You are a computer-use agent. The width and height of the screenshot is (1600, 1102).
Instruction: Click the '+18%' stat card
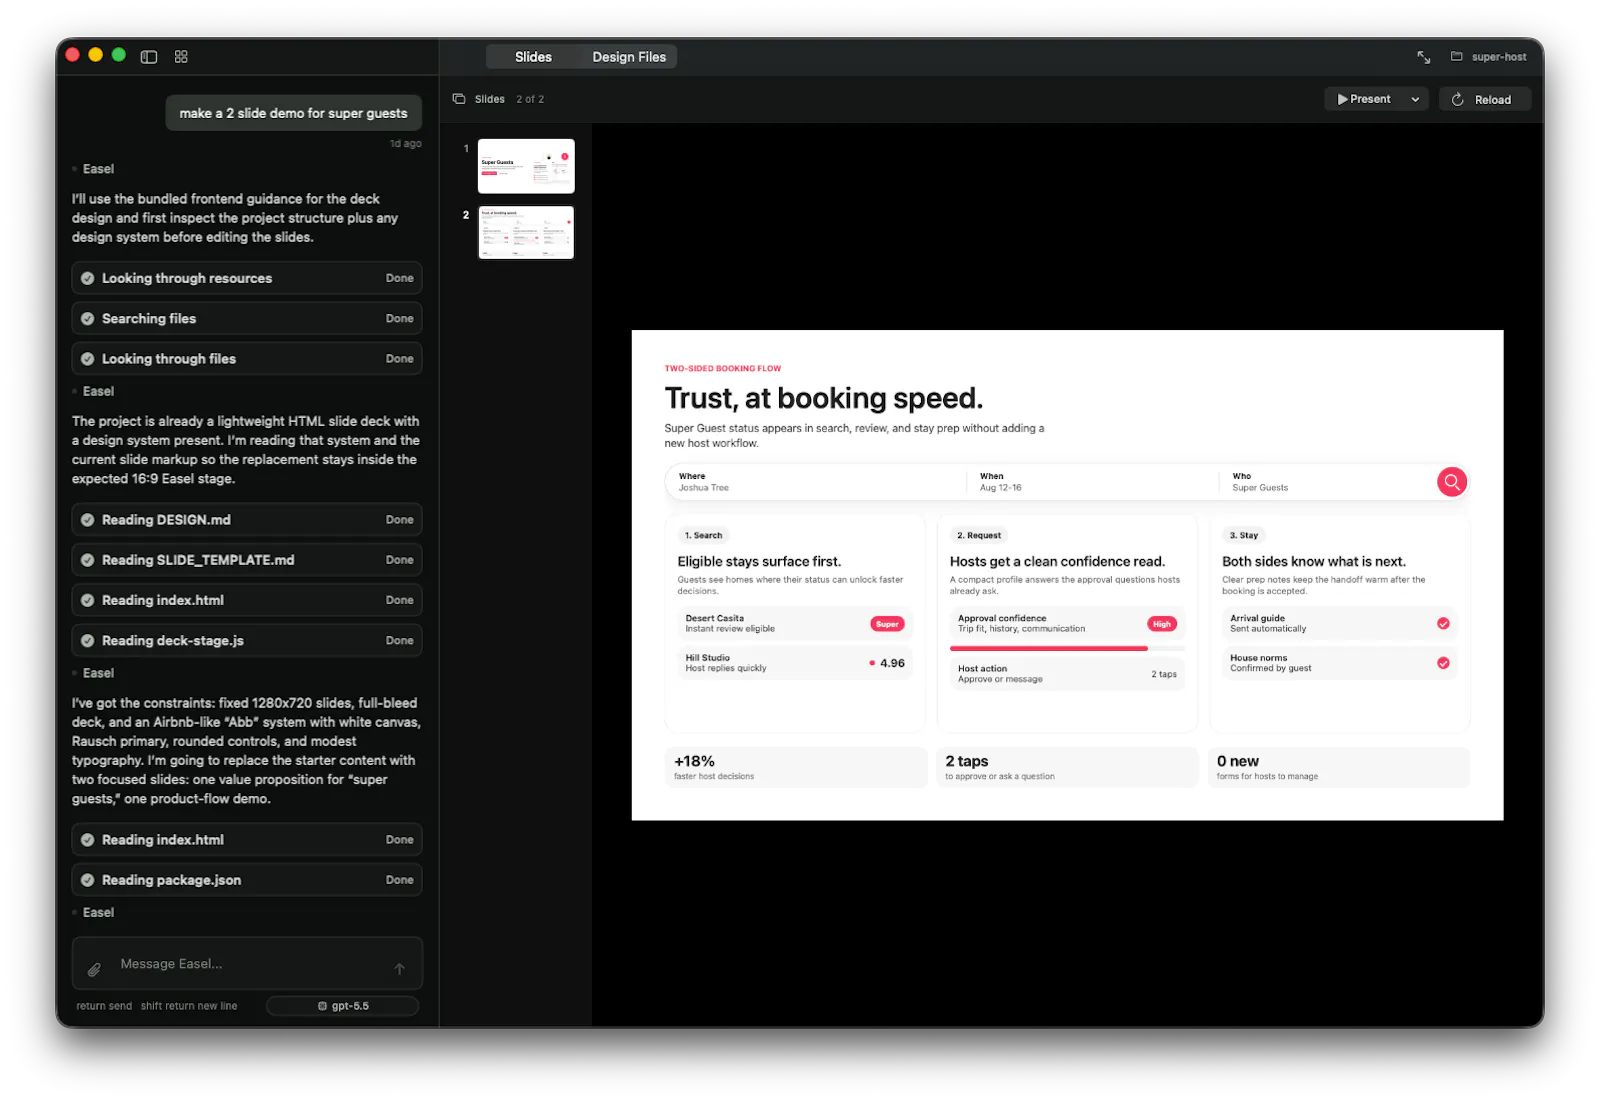(x=796, y=767)
